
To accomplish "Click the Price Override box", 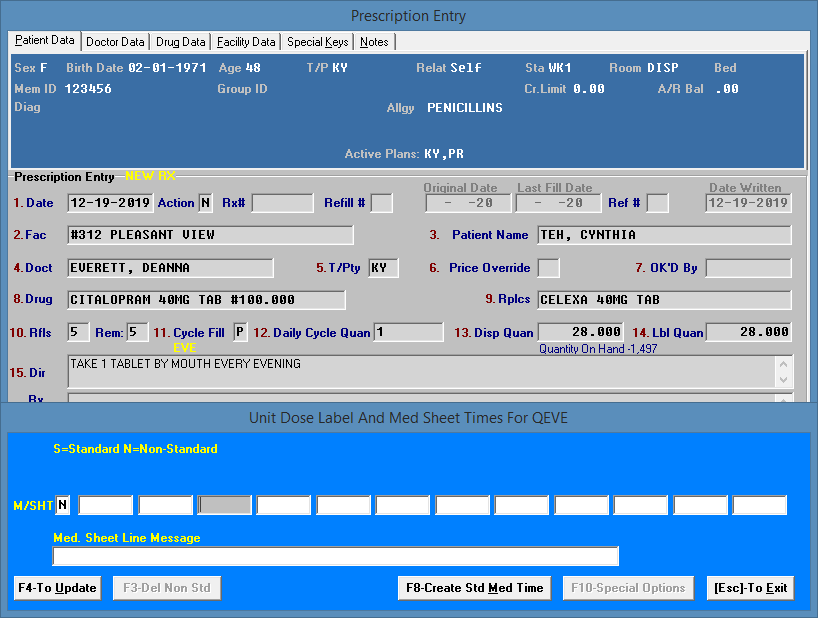I will pyautogui.click(x=548, y=268).
